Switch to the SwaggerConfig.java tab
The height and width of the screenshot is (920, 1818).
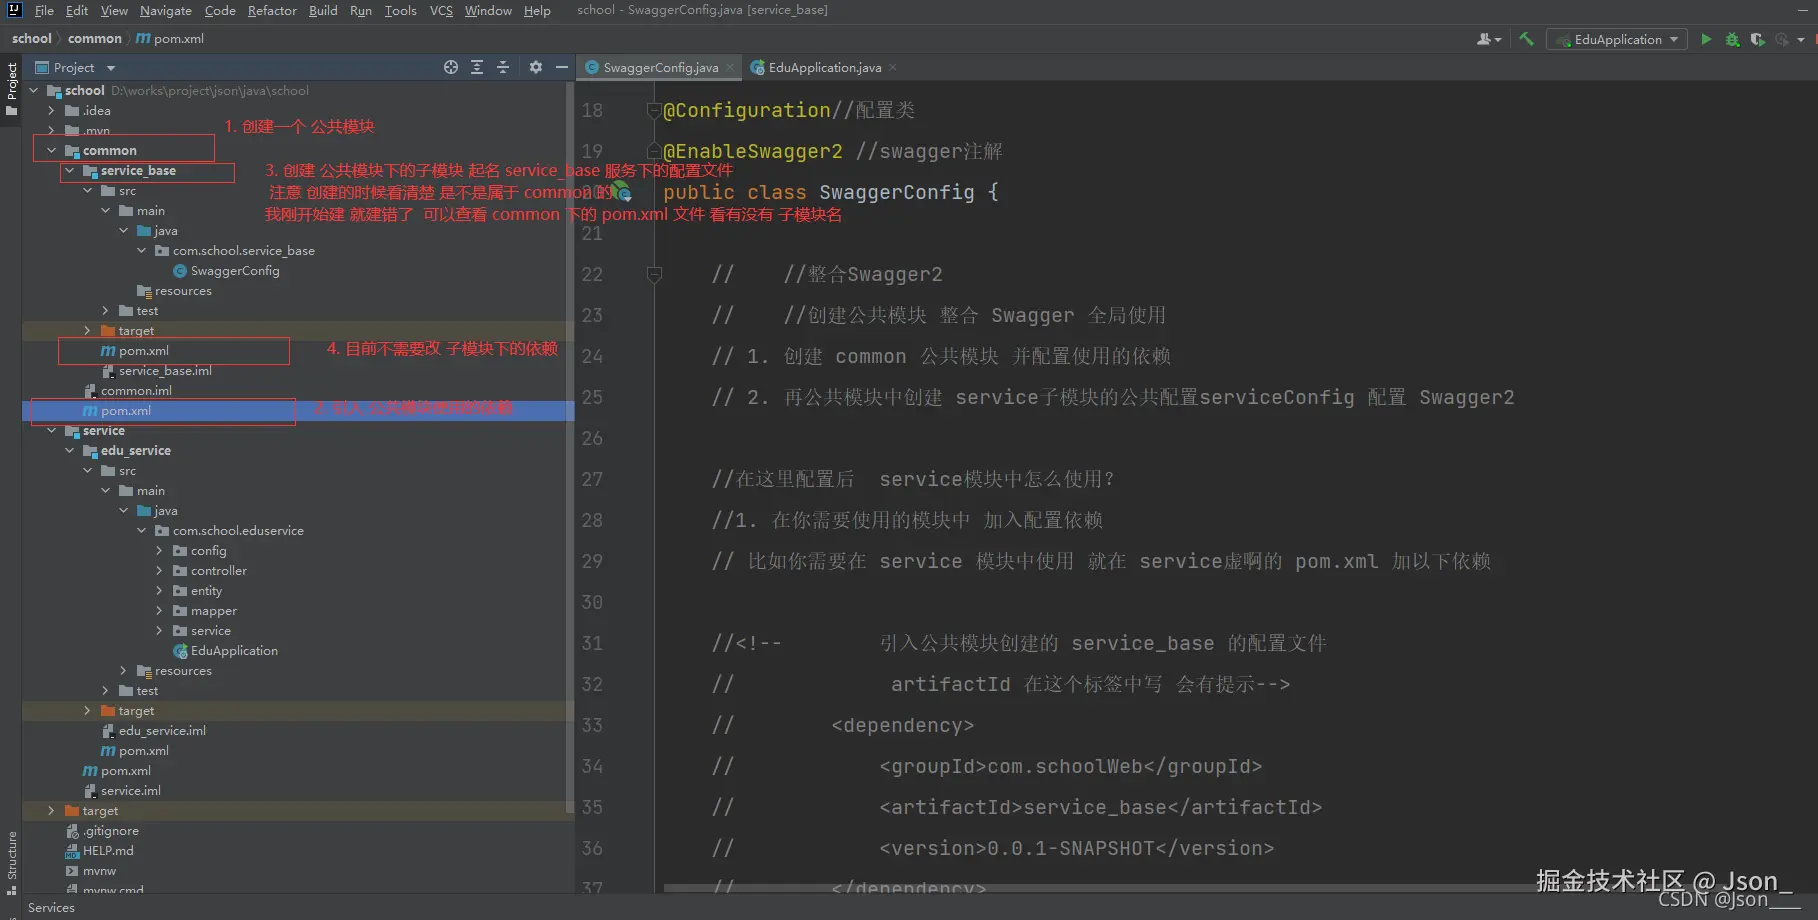point(660,68)
